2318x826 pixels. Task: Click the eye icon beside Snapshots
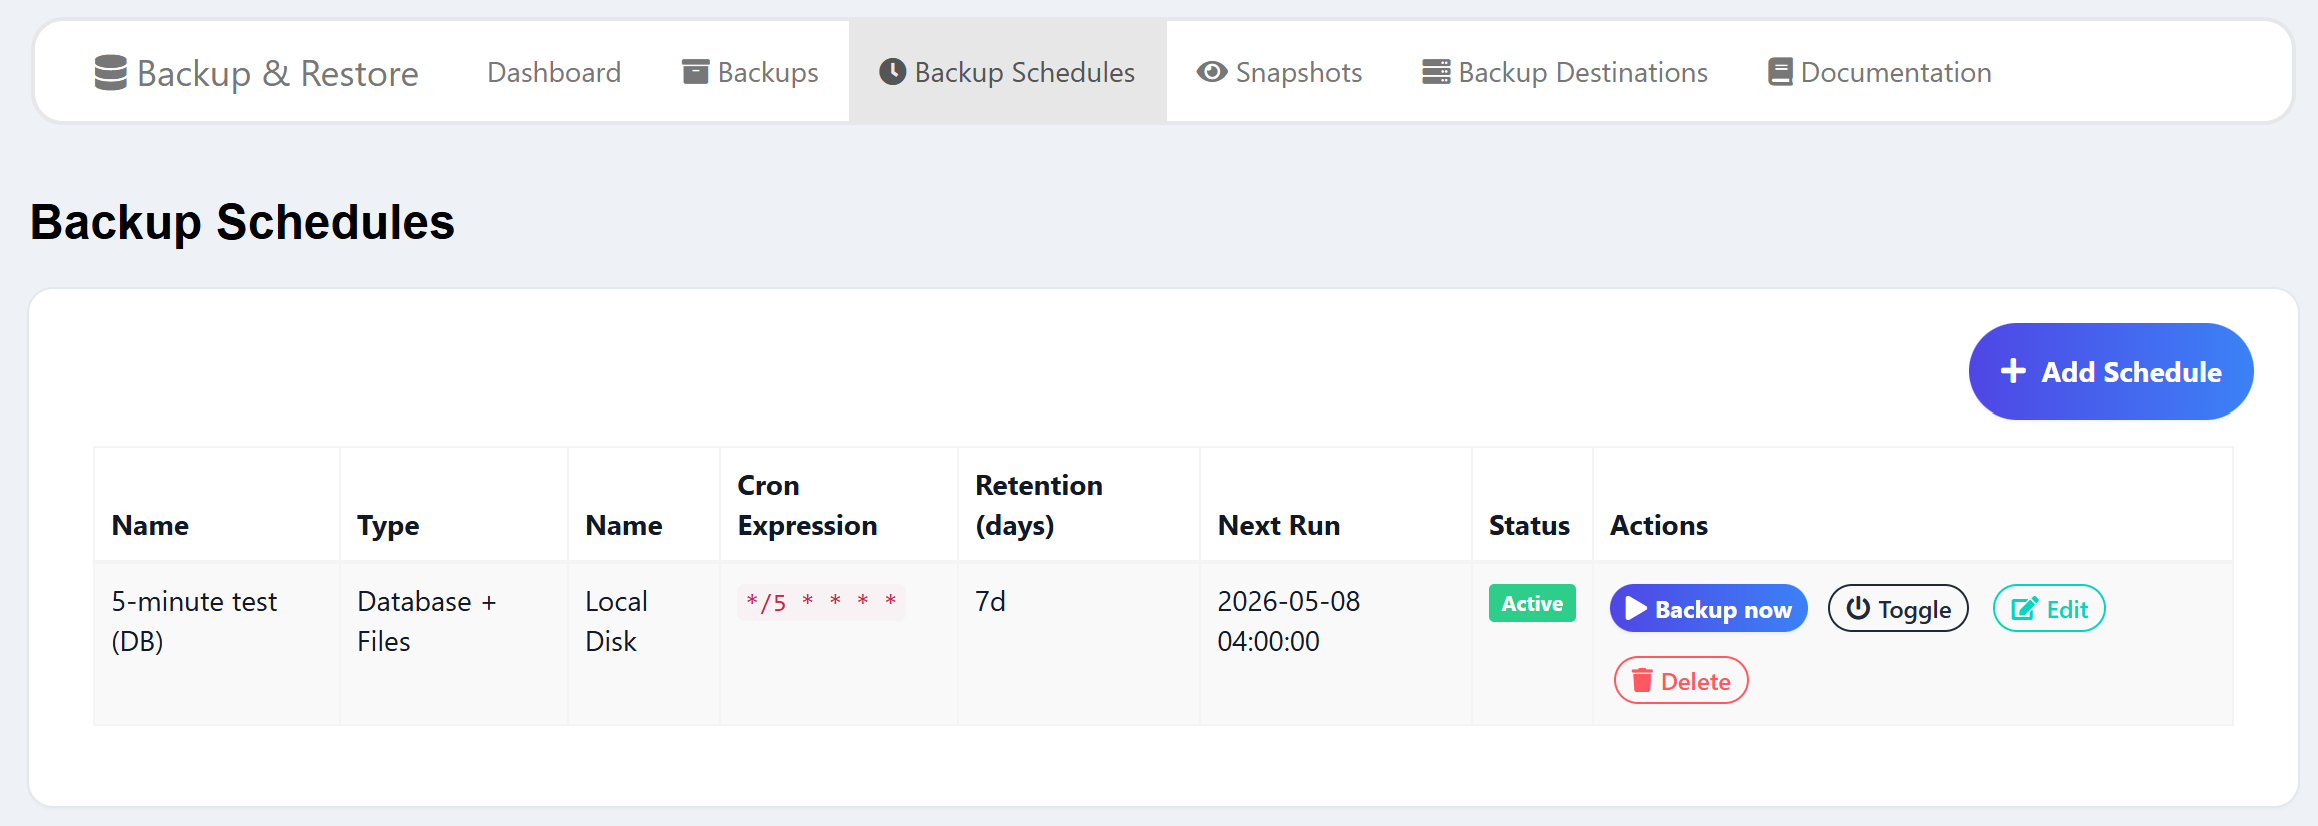1212,72
